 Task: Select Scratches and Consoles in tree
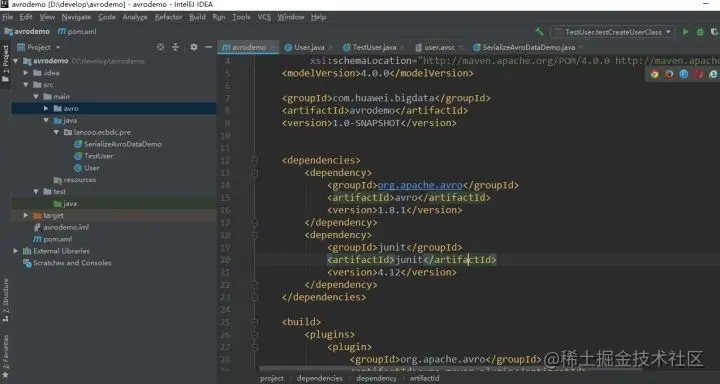pyautogui.click(x=67, y=263)
